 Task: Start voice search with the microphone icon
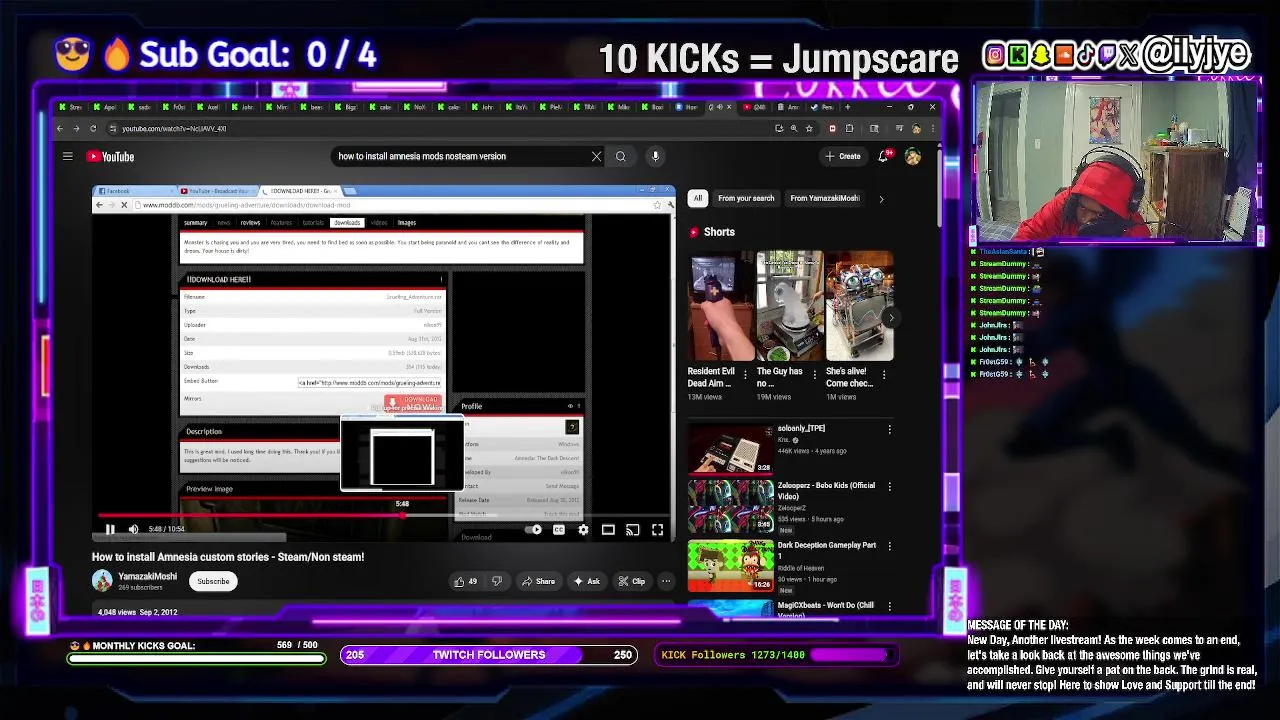click(655, 156)
